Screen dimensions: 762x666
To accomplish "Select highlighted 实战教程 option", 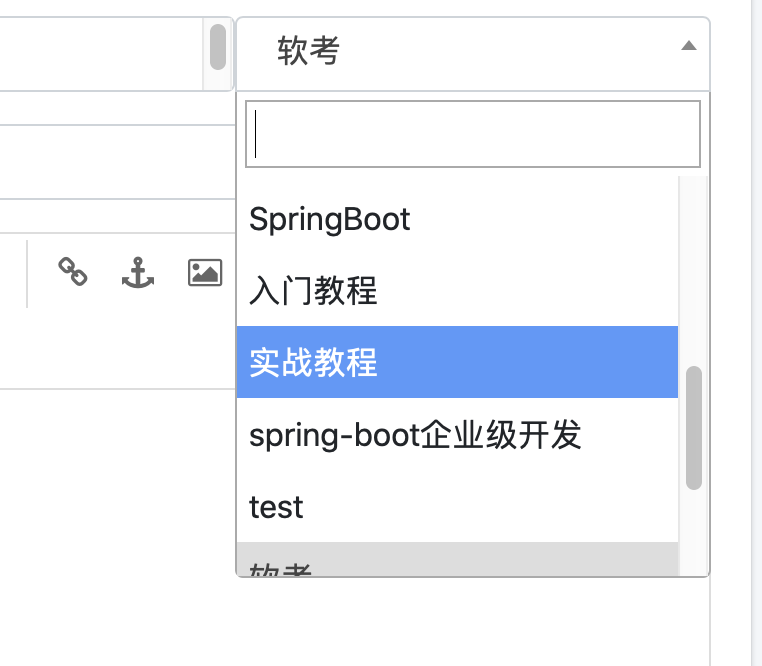I will click(x=457, y=362).
